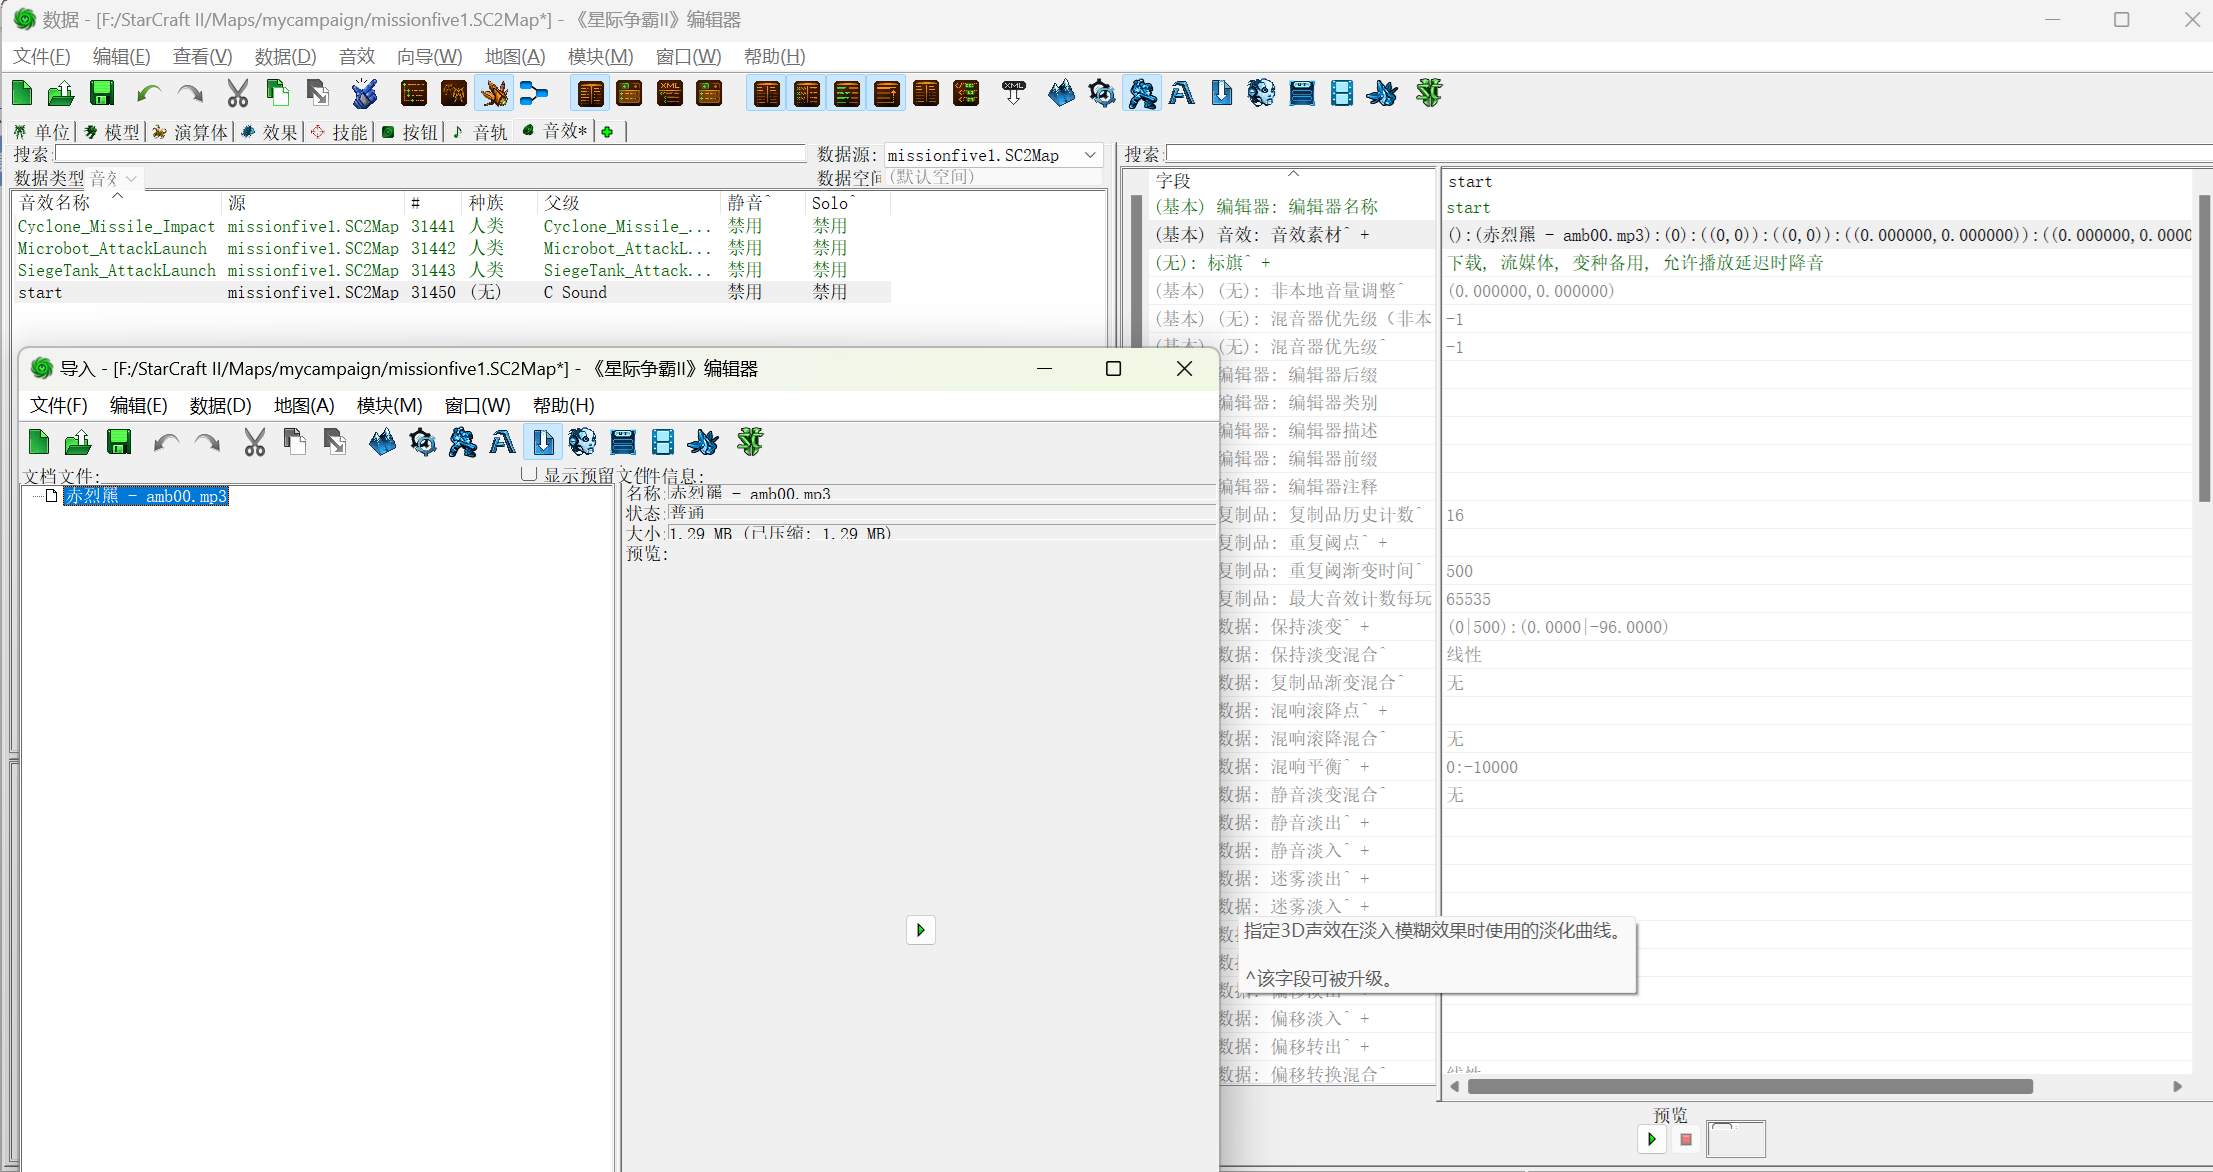Click Open document icon in Data window toolbar
Image resolution: width=2213 pixels, height=1172 pixels.
pyautogui.click(x=61, y=94)
